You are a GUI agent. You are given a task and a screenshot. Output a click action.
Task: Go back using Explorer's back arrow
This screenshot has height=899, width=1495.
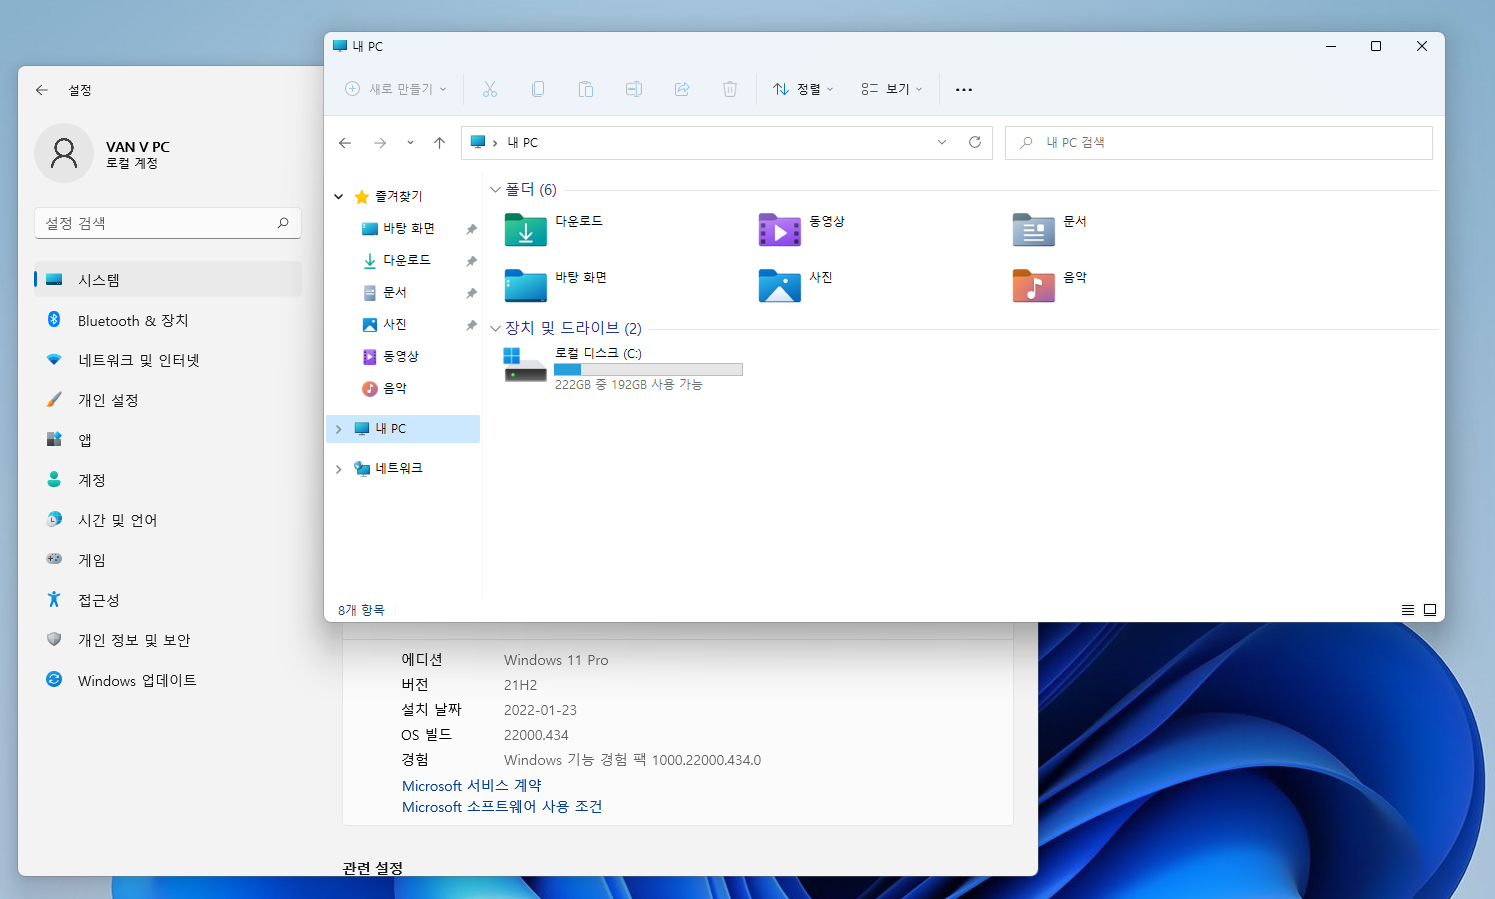pos(345,143)
